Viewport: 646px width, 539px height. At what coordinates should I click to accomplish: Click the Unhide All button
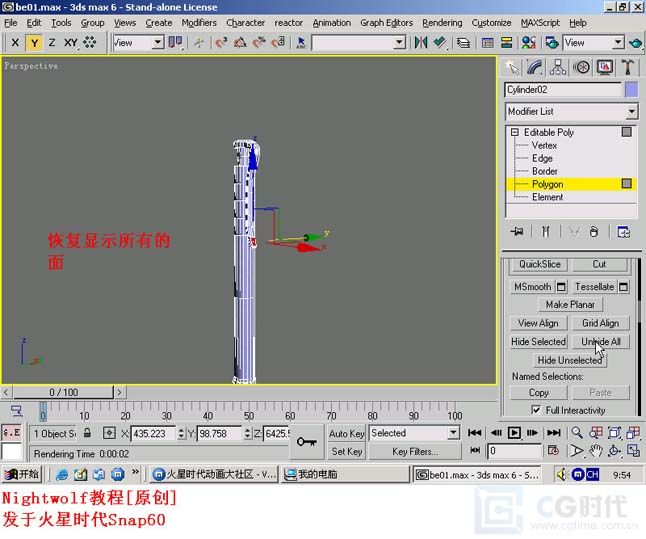(601, 341)
